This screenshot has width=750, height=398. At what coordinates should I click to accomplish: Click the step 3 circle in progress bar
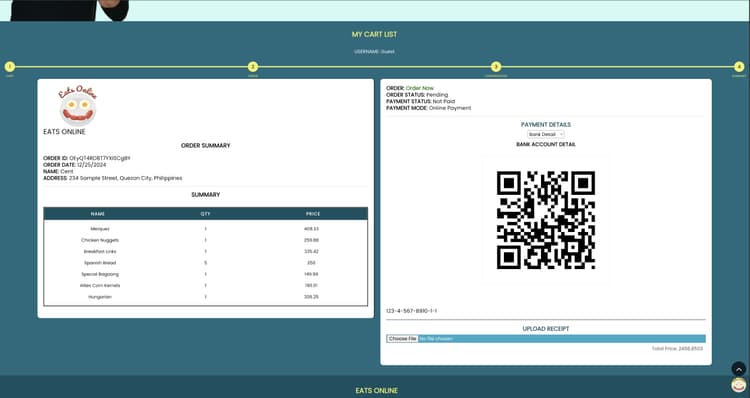[x=496, y=66]
